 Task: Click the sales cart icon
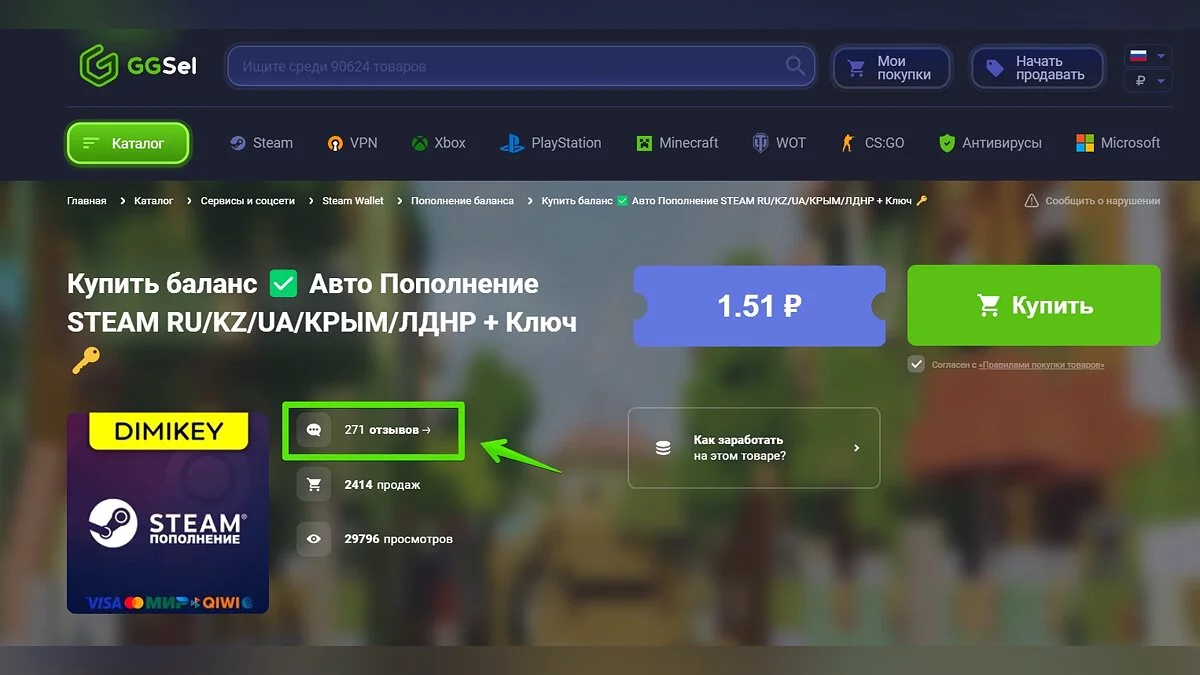click(x=314, y=484)
